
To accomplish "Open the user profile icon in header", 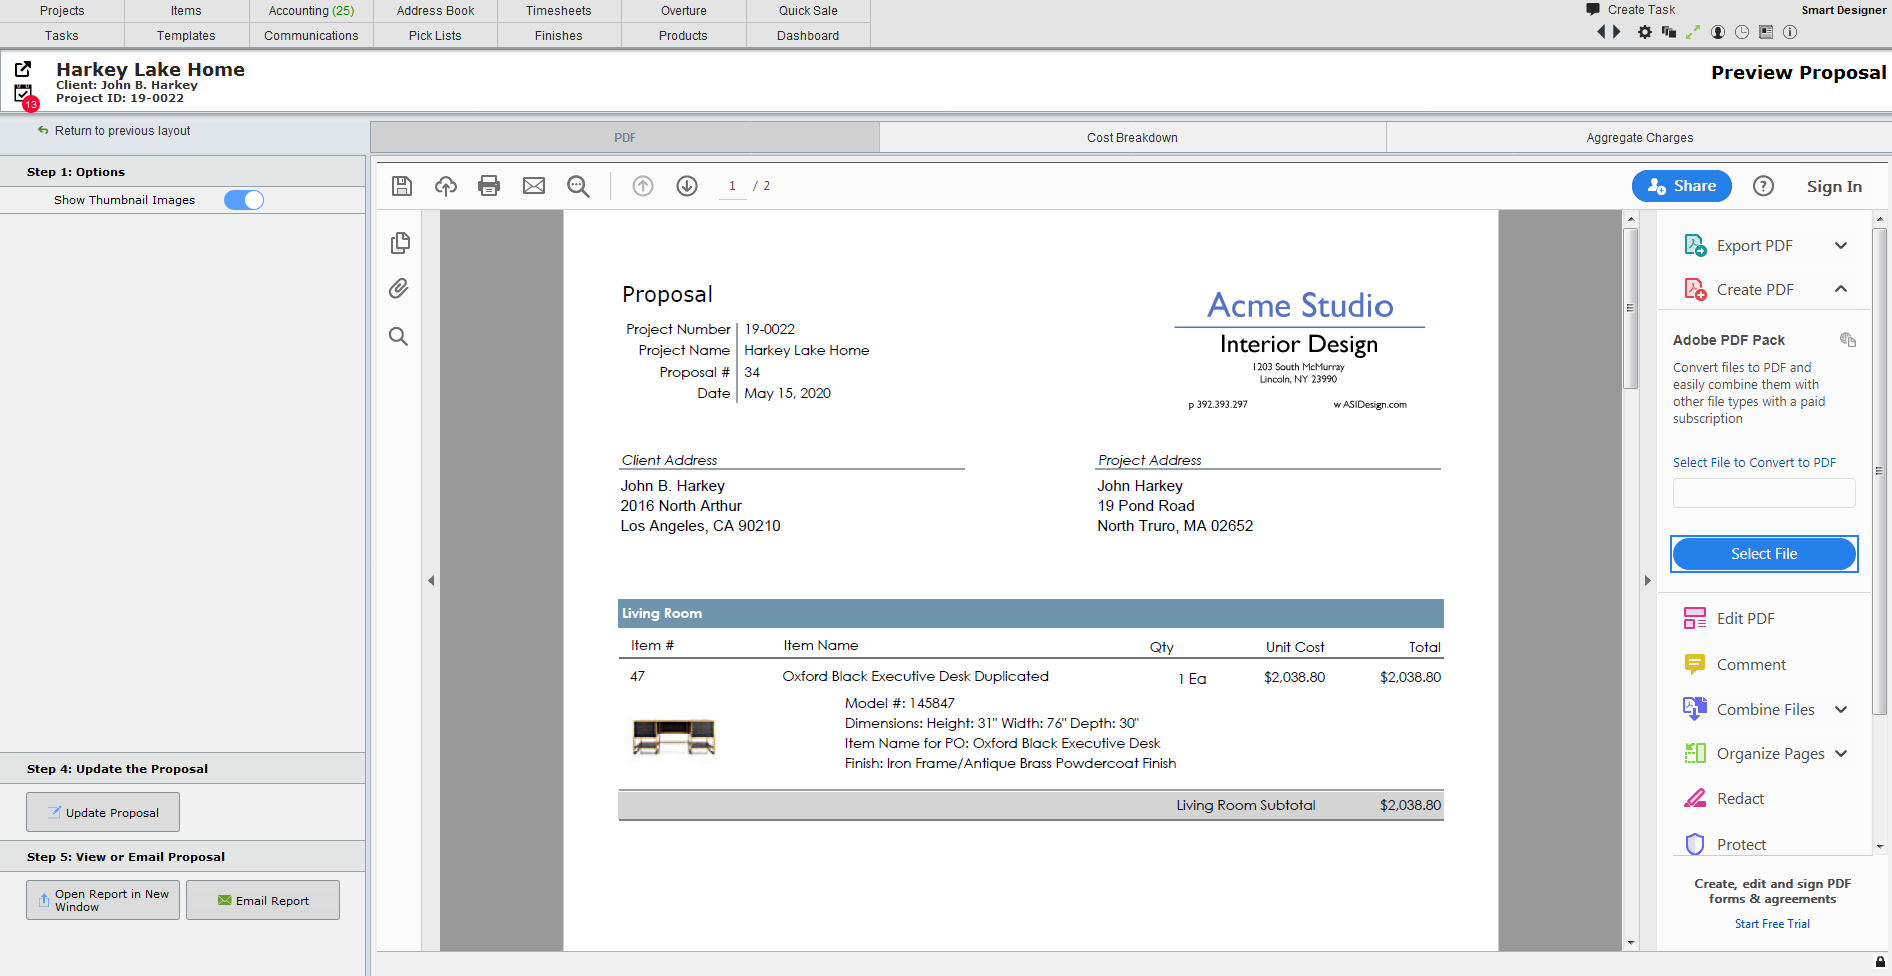I will 1718,32.
